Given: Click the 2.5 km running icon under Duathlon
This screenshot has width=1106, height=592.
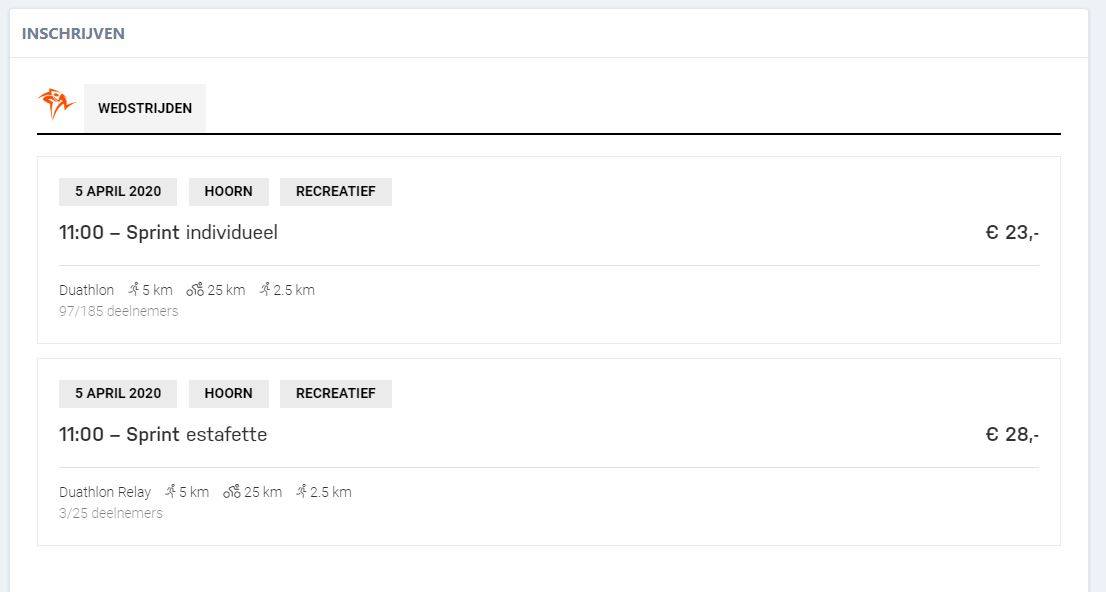Looking at the screenshot, I should (265, 289).
